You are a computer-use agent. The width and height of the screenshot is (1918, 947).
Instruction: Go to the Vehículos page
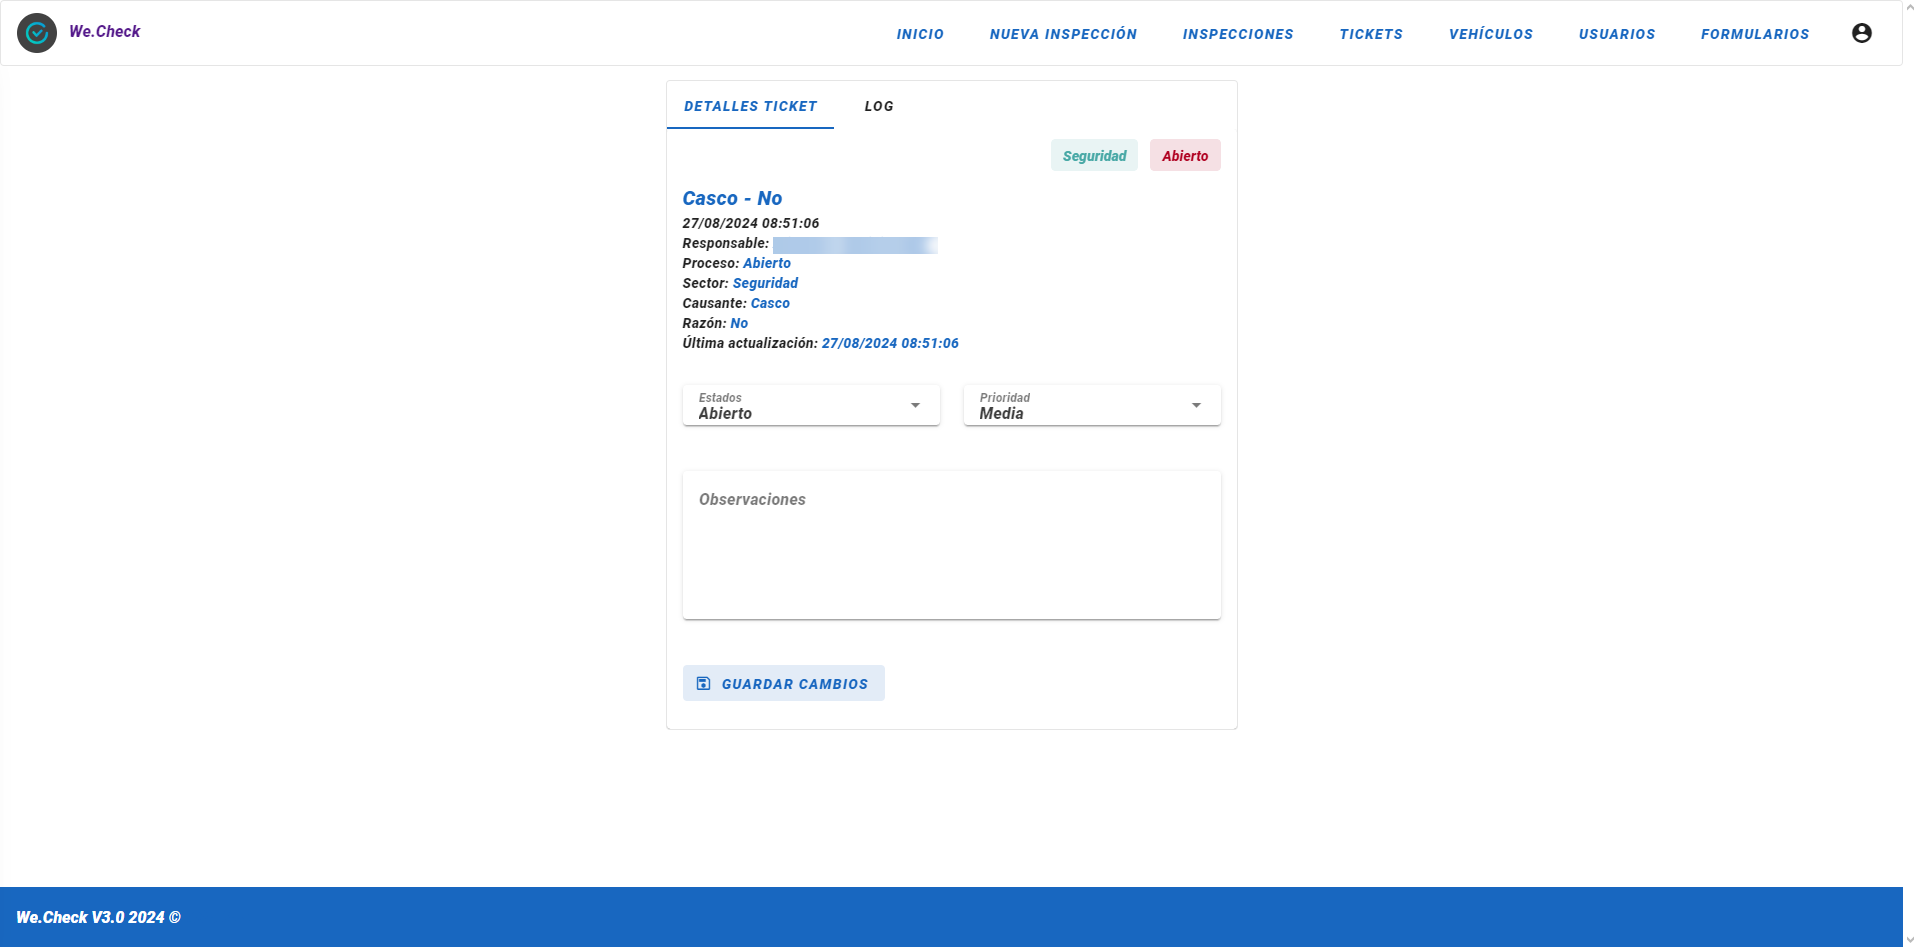[1491, 34]
